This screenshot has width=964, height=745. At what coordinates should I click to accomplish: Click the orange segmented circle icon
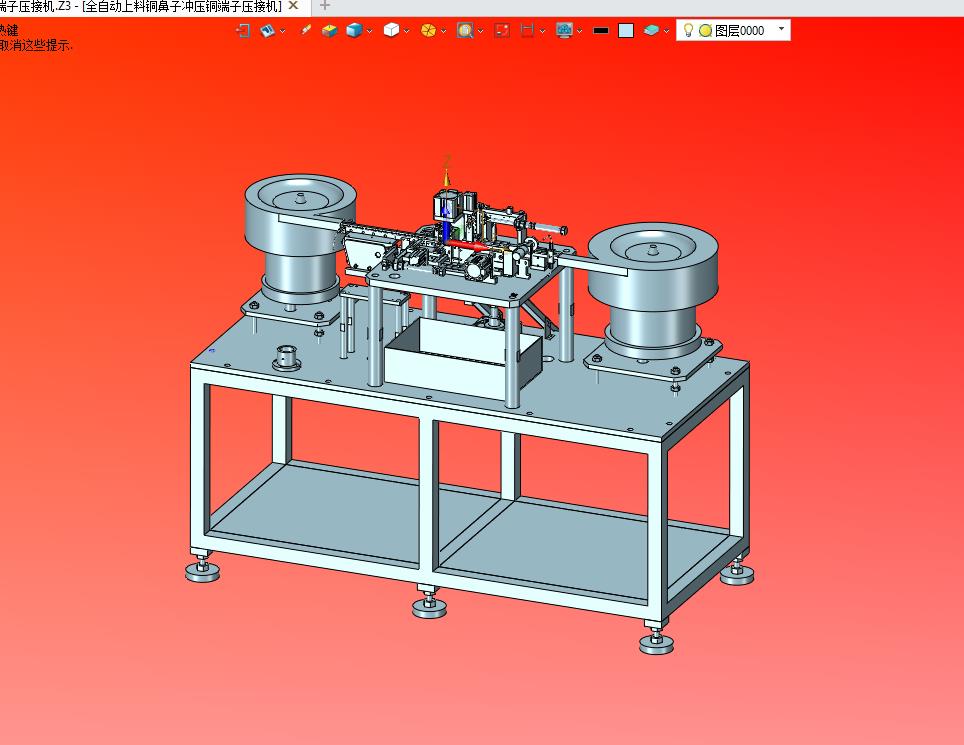click(429, 30)
